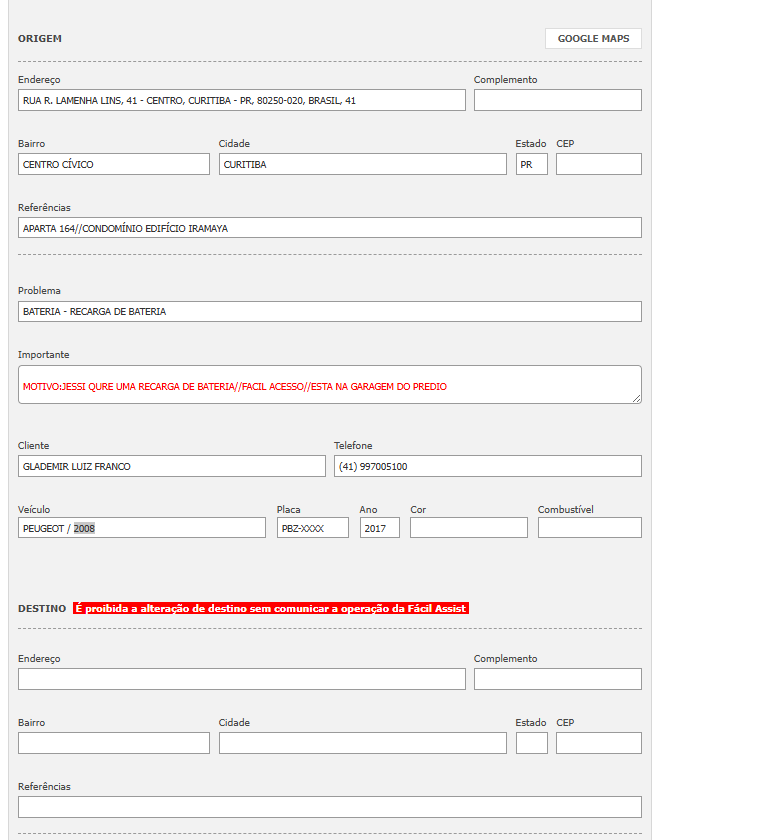
Task: Focus the destination CEP field
Action: pyautogui.click(x=599, y=743)
